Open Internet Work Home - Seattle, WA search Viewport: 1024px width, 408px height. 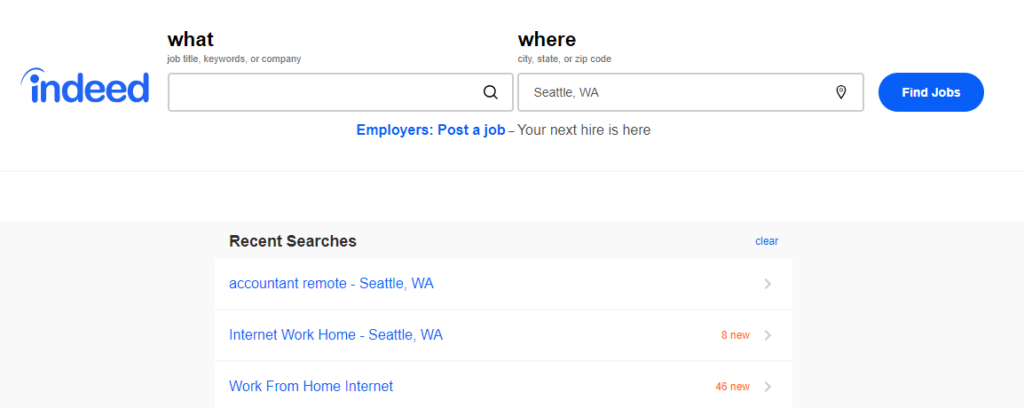(x=336, y=335)
